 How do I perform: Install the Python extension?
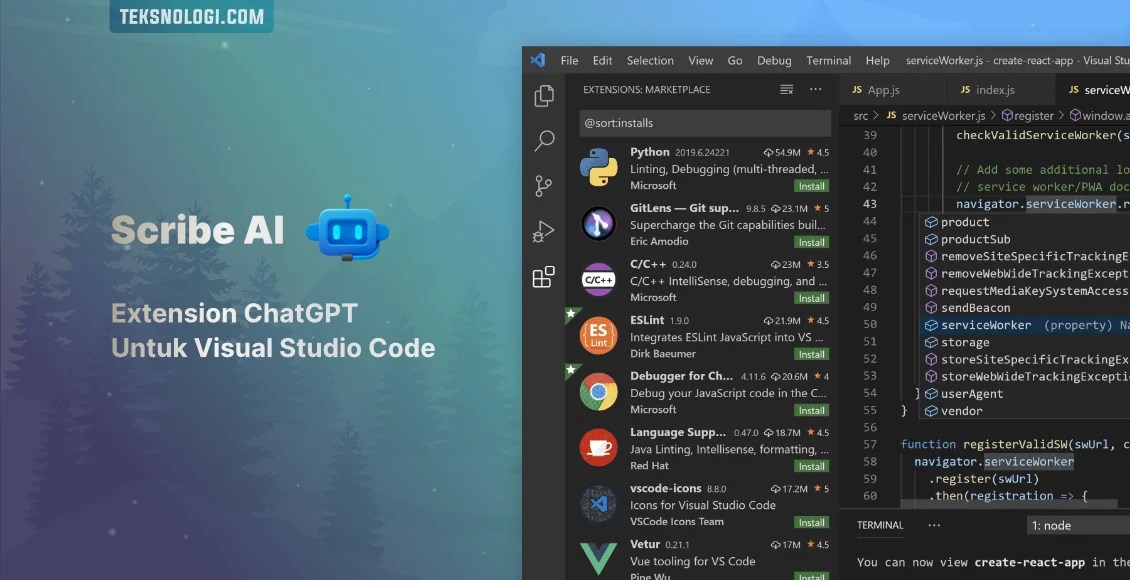point(811,186)
